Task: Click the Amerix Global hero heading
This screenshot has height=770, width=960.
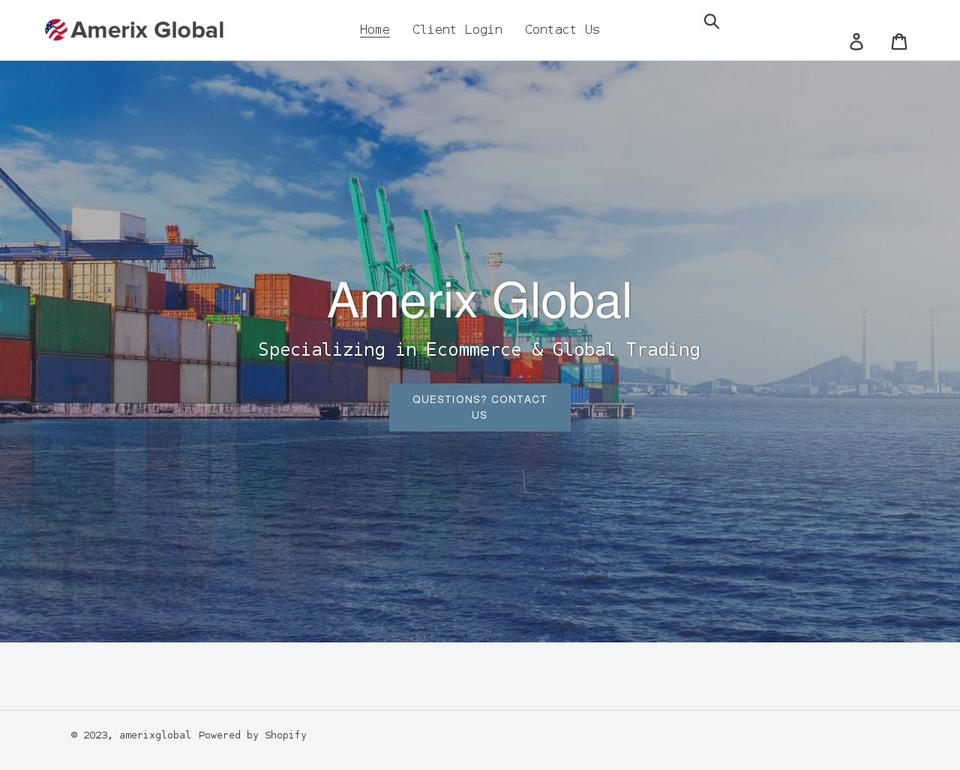Action: (x=479, y=300)
